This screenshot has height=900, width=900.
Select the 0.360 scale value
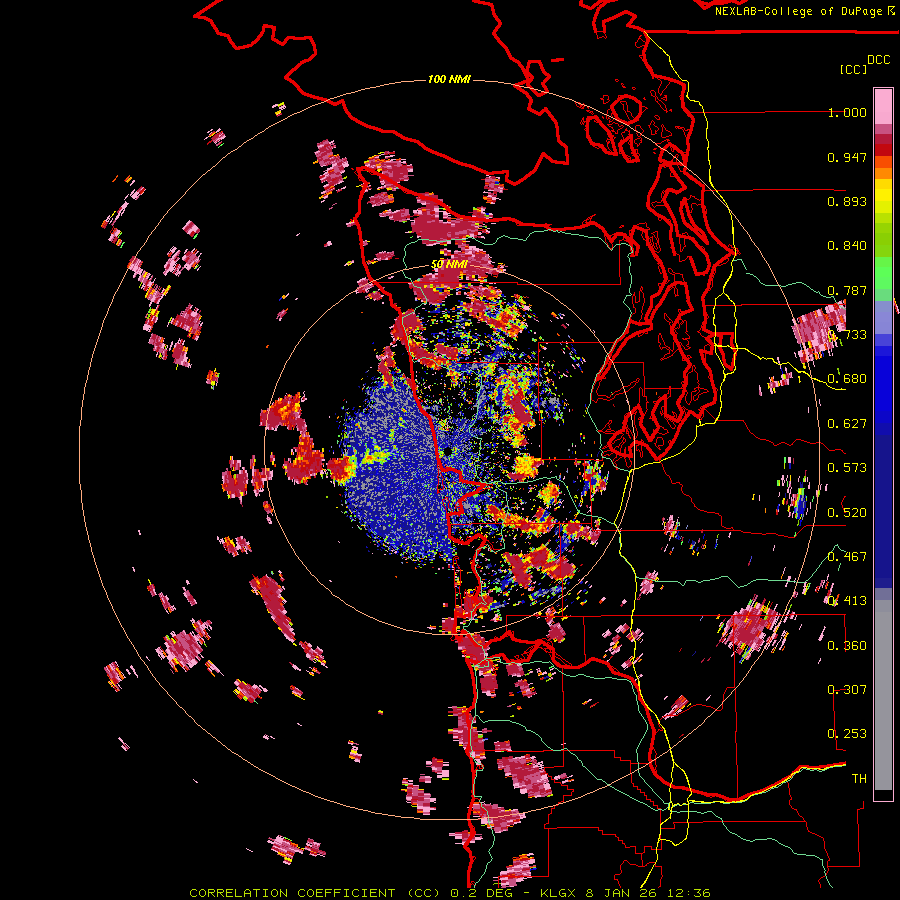click(847, 646)
